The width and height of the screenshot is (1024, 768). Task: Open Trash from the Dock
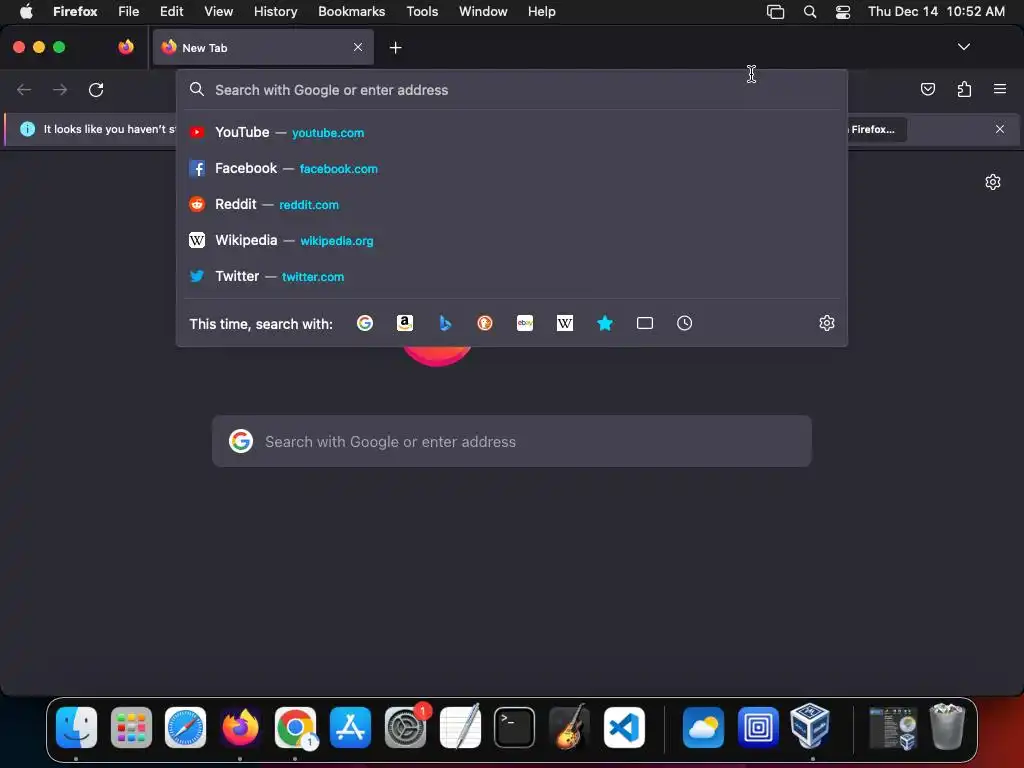pyautogui.click(x=947, y=726)
